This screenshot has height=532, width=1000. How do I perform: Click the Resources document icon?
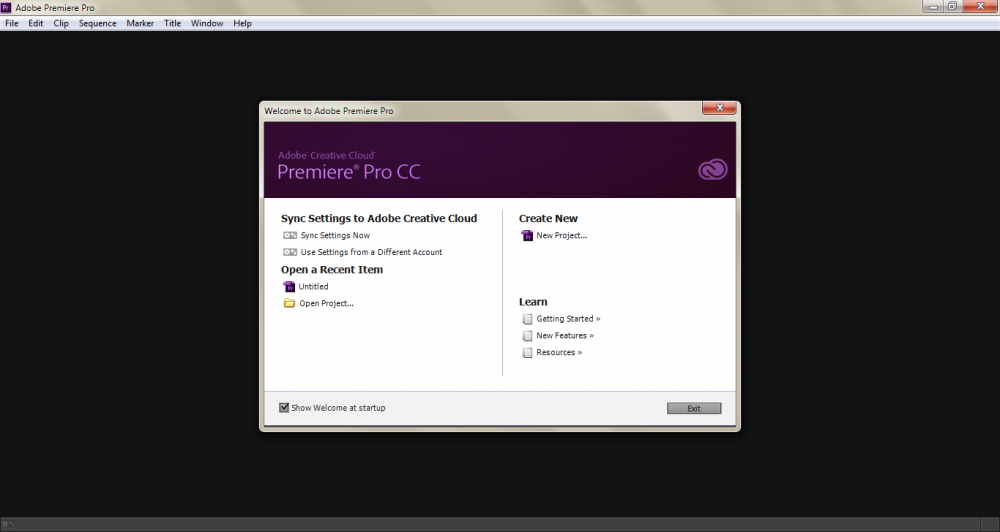click(x=527, y=352)
